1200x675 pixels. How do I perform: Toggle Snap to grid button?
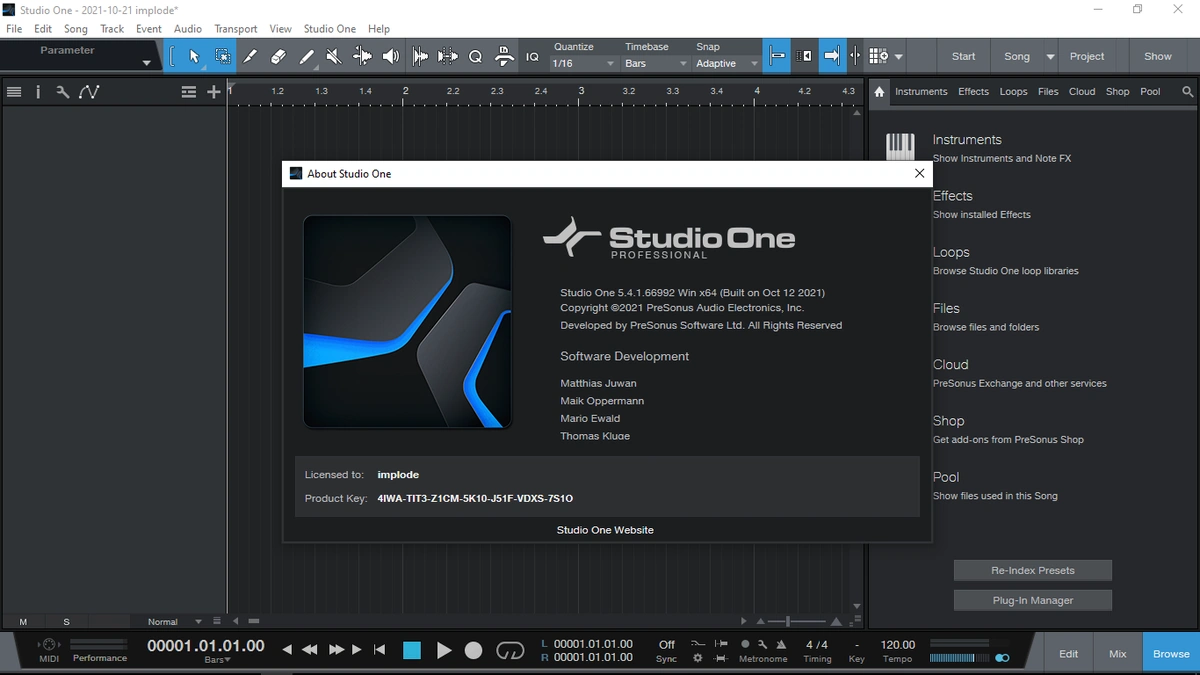pyautogui.click(x=777, y=57)
